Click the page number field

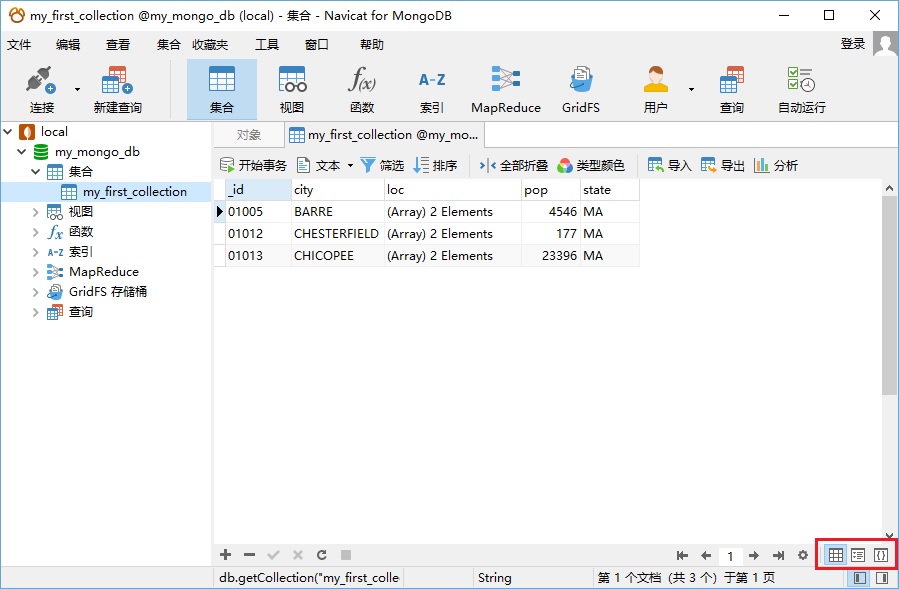tap(730, 556)
